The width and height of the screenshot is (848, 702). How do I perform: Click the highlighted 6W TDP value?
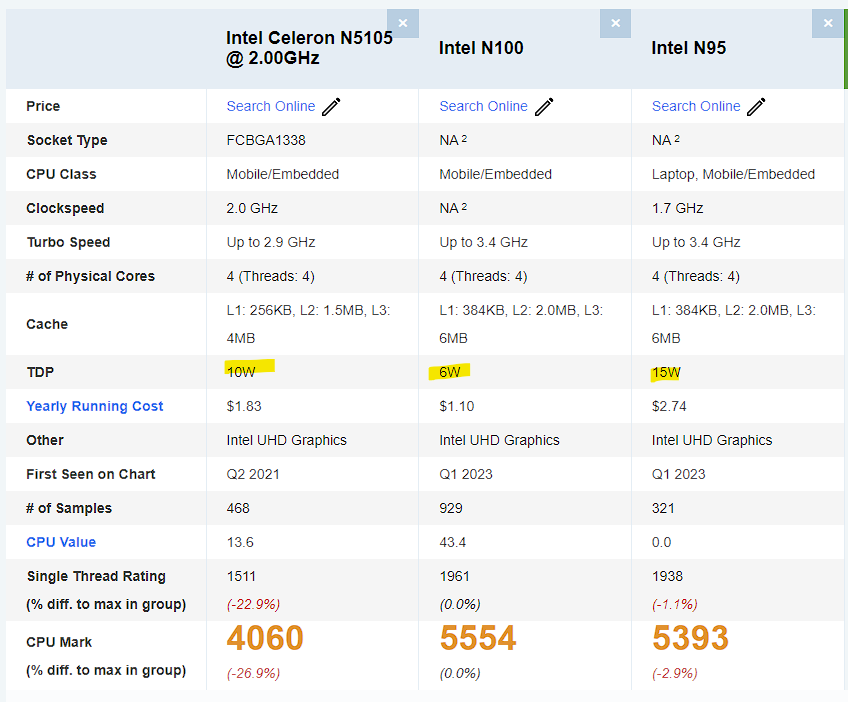click(451, 372)
